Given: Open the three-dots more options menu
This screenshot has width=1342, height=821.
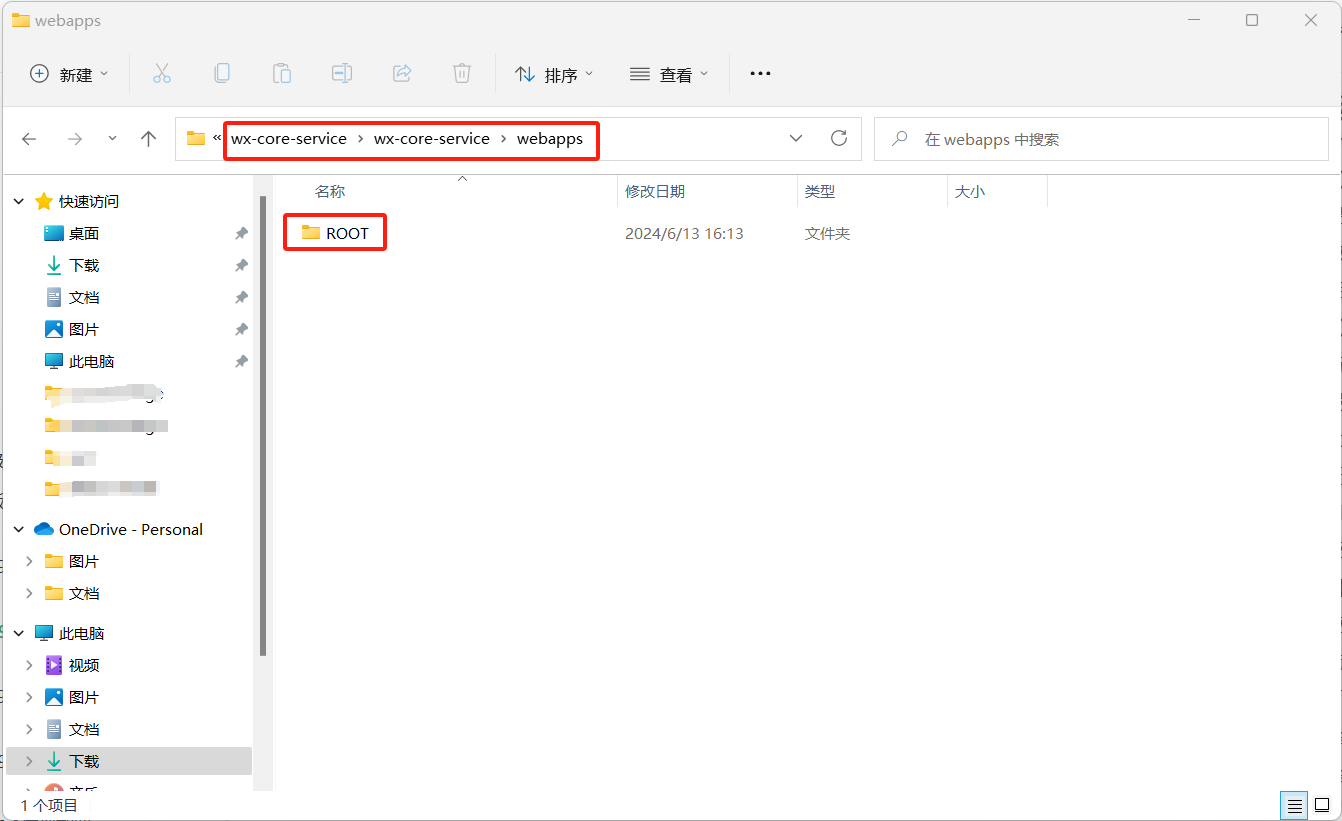Looking at the screenshot, I should coord(761,74).
